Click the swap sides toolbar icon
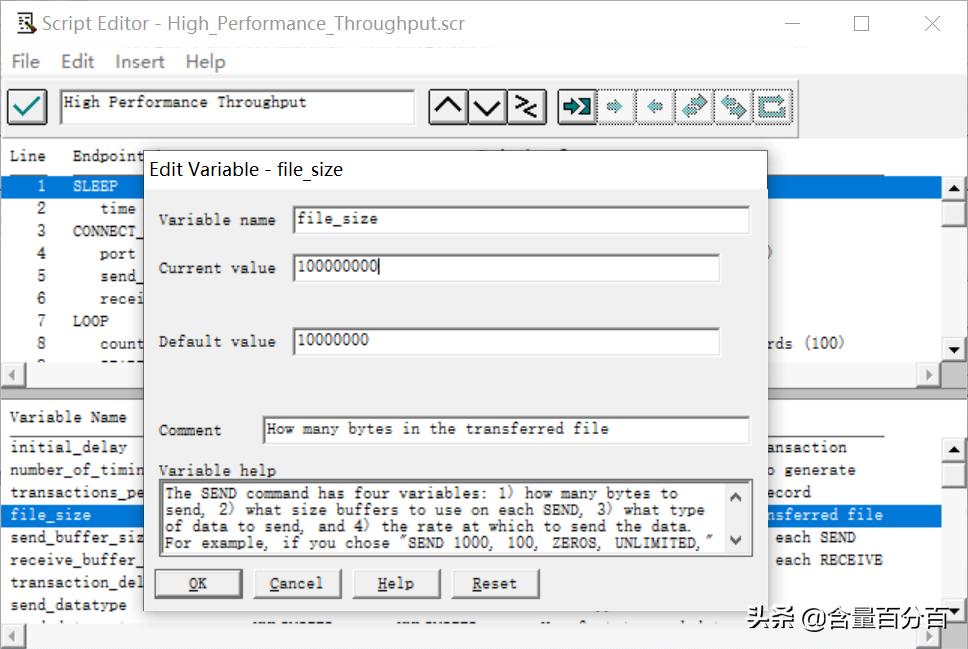This screenshot has width=968, height=649. (x=527, y=107)
